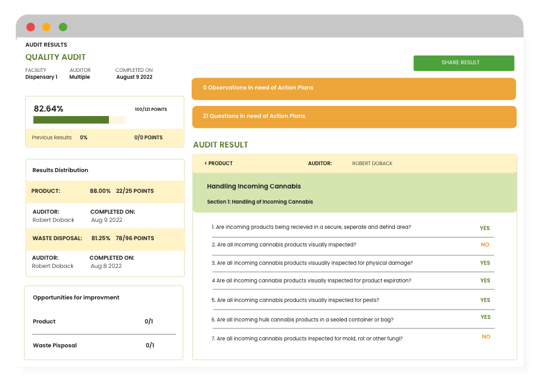Image resolution: width=550 pixels, height=382 pixels.
Task: Click YES answer for pests question
Action: click(485, 300)
